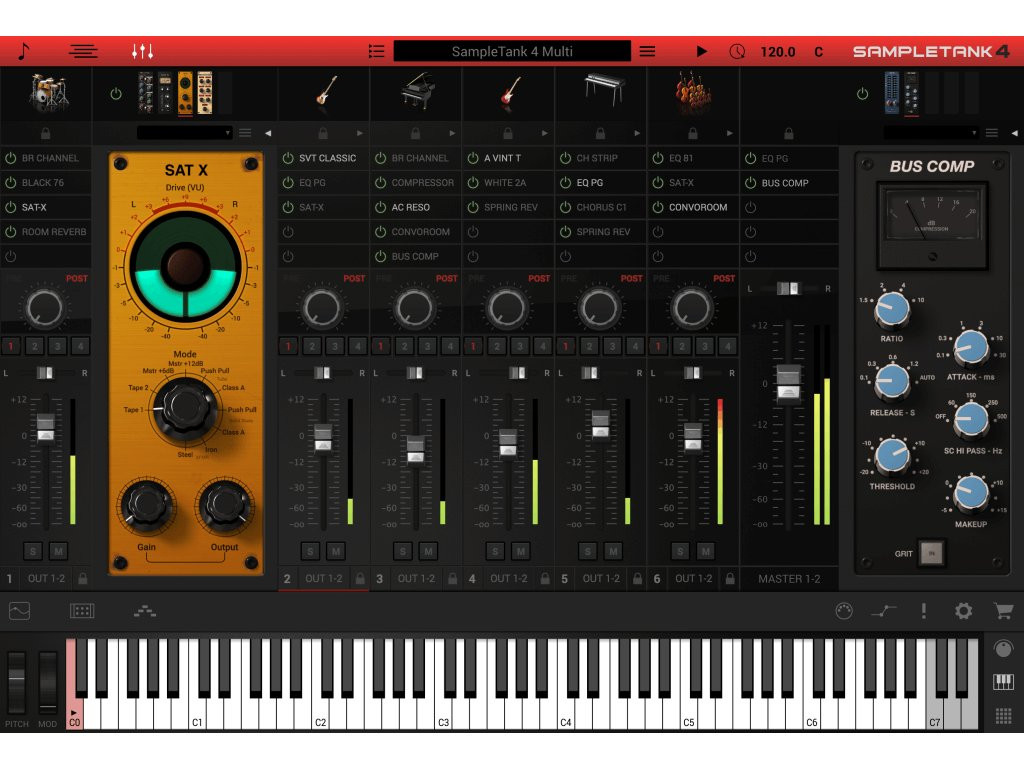Open channel 2 OUT 1-2 output selector
This screenshot has width=1024, height=768.
323,578
